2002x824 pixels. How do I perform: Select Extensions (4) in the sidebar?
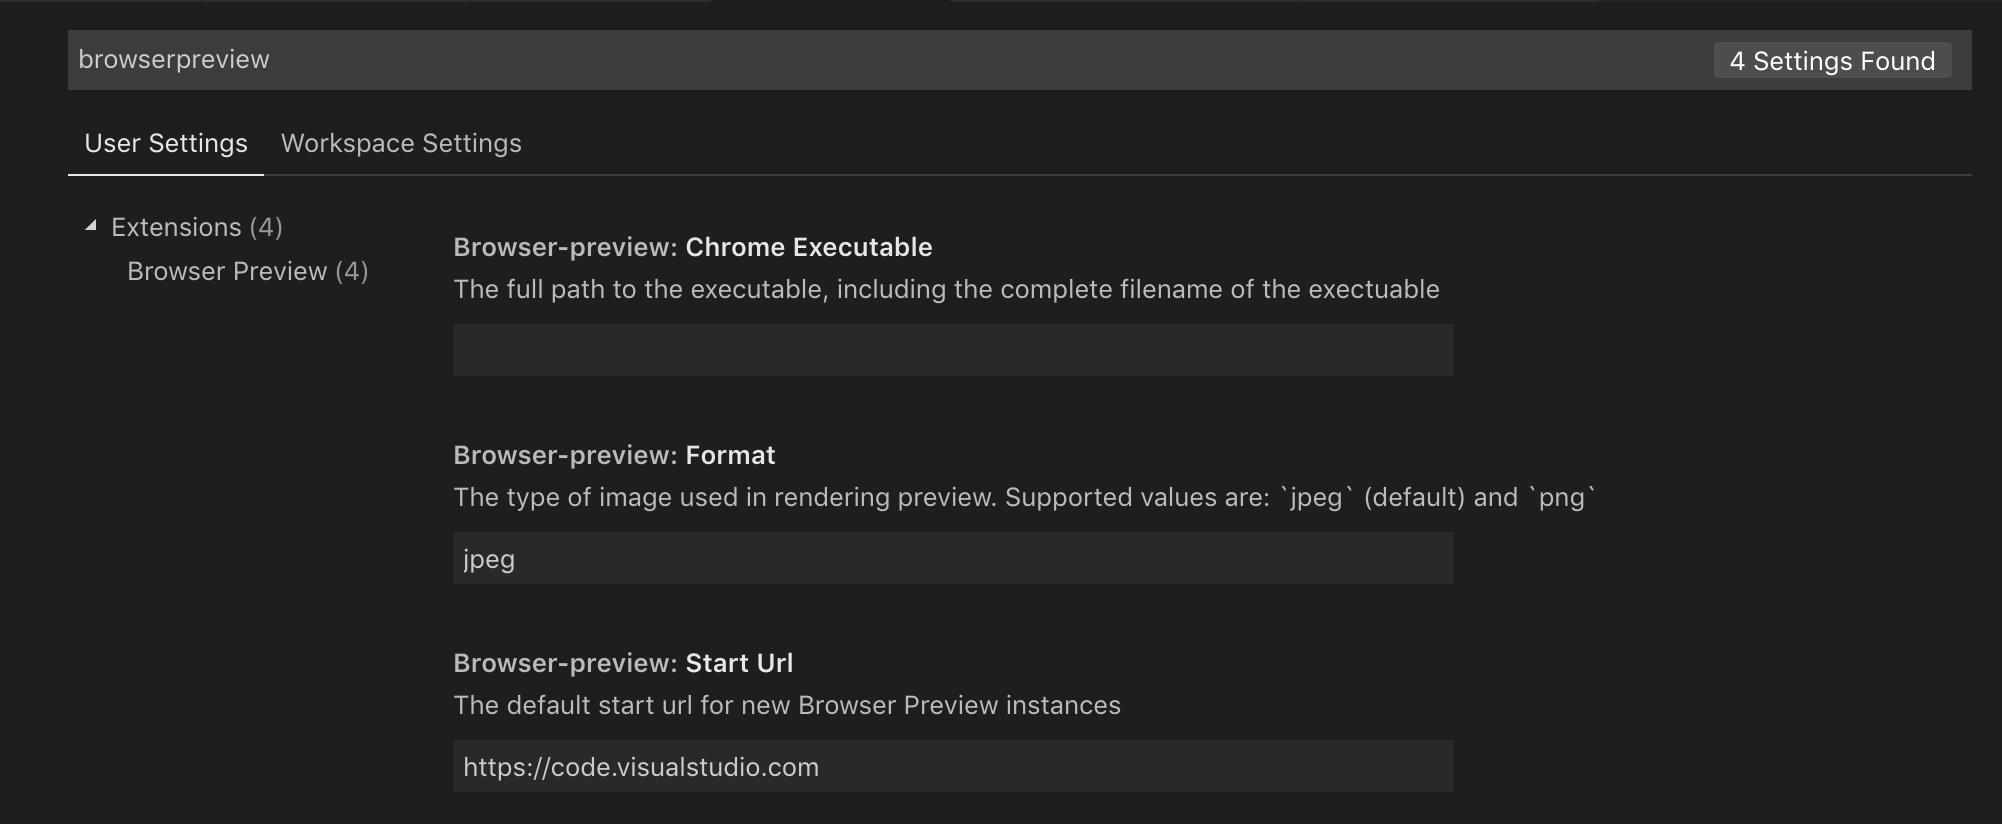click(x=197, y=227)
